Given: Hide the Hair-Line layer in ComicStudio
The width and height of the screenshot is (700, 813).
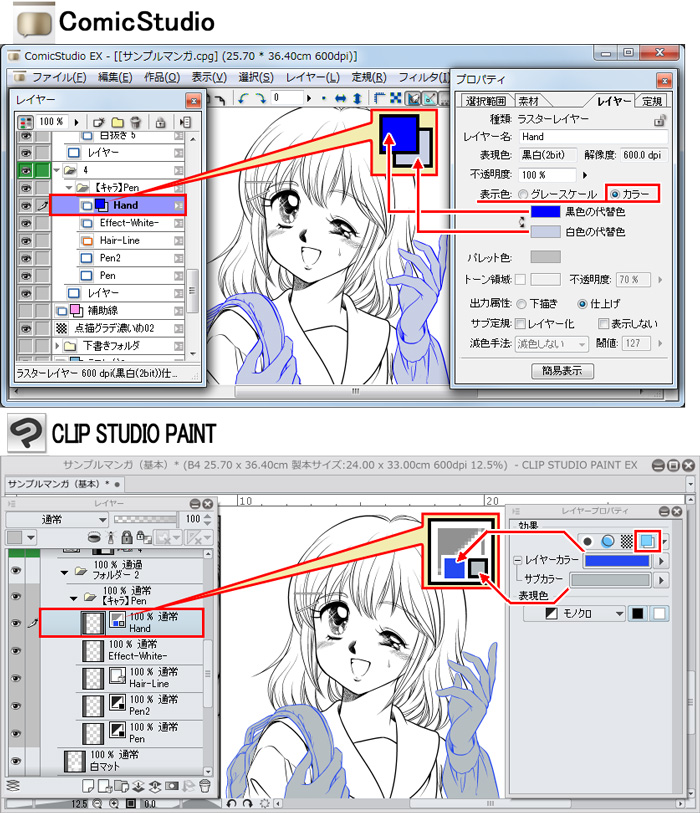Looking at the screenshot, I should coord(25,241).
